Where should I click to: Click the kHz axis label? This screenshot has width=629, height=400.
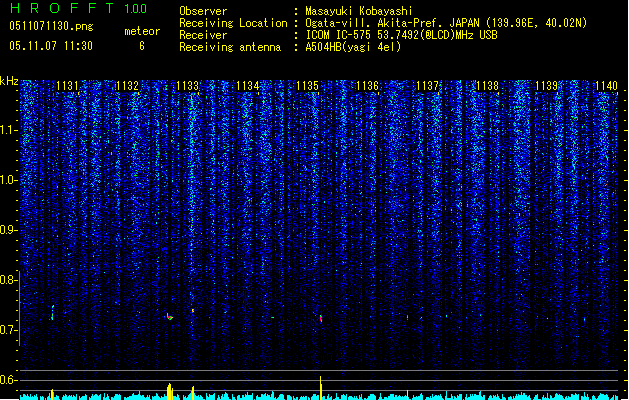[x=9, y=81]
